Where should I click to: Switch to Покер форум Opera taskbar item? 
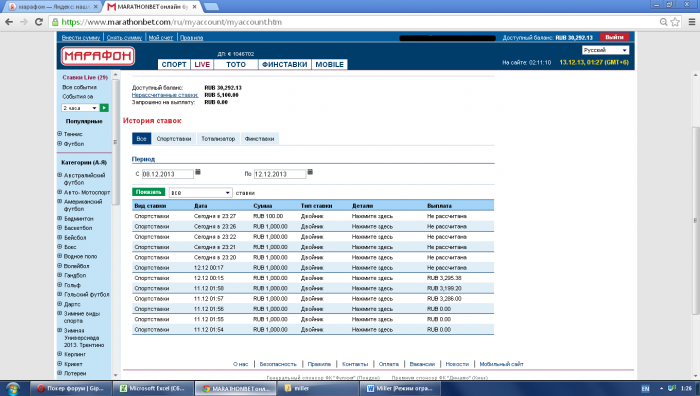[70, 388]
